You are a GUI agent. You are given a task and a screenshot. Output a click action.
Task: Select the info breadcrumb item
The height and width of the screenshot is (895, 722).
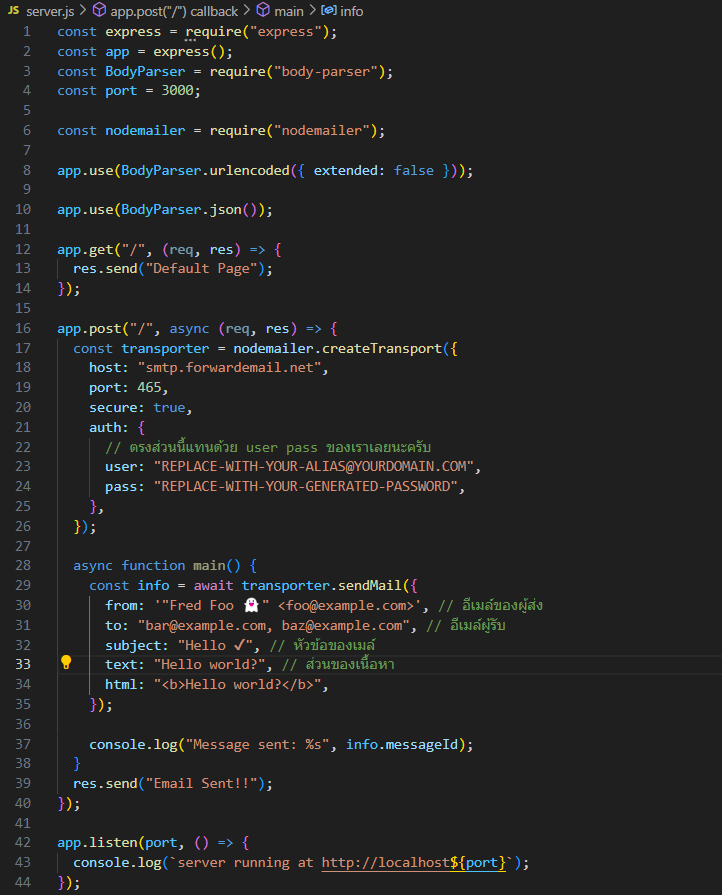(351, 10)
